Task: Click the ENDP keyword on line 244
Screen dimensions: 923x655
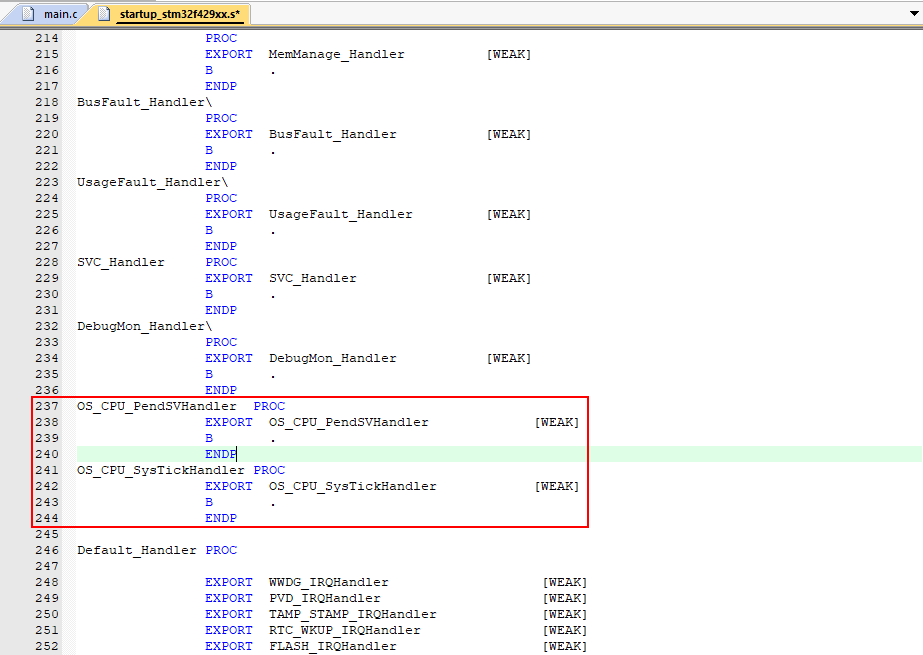Action: tap(221, 518)
